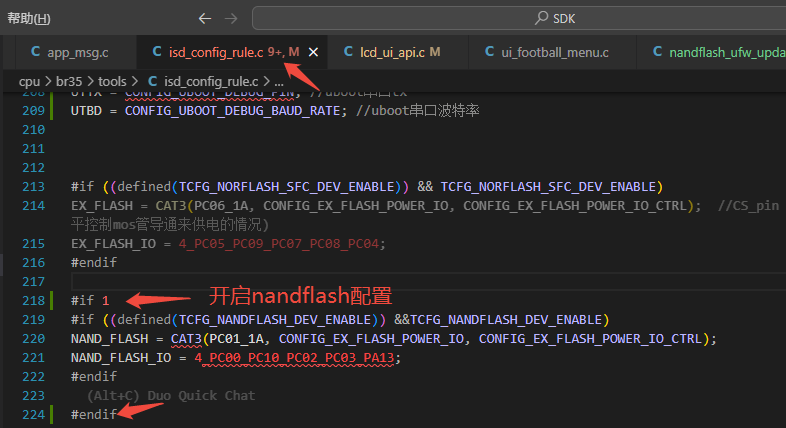Click CAT3 on line 220
The height and width of the screenshot is (428, 786).
[185, 339]
